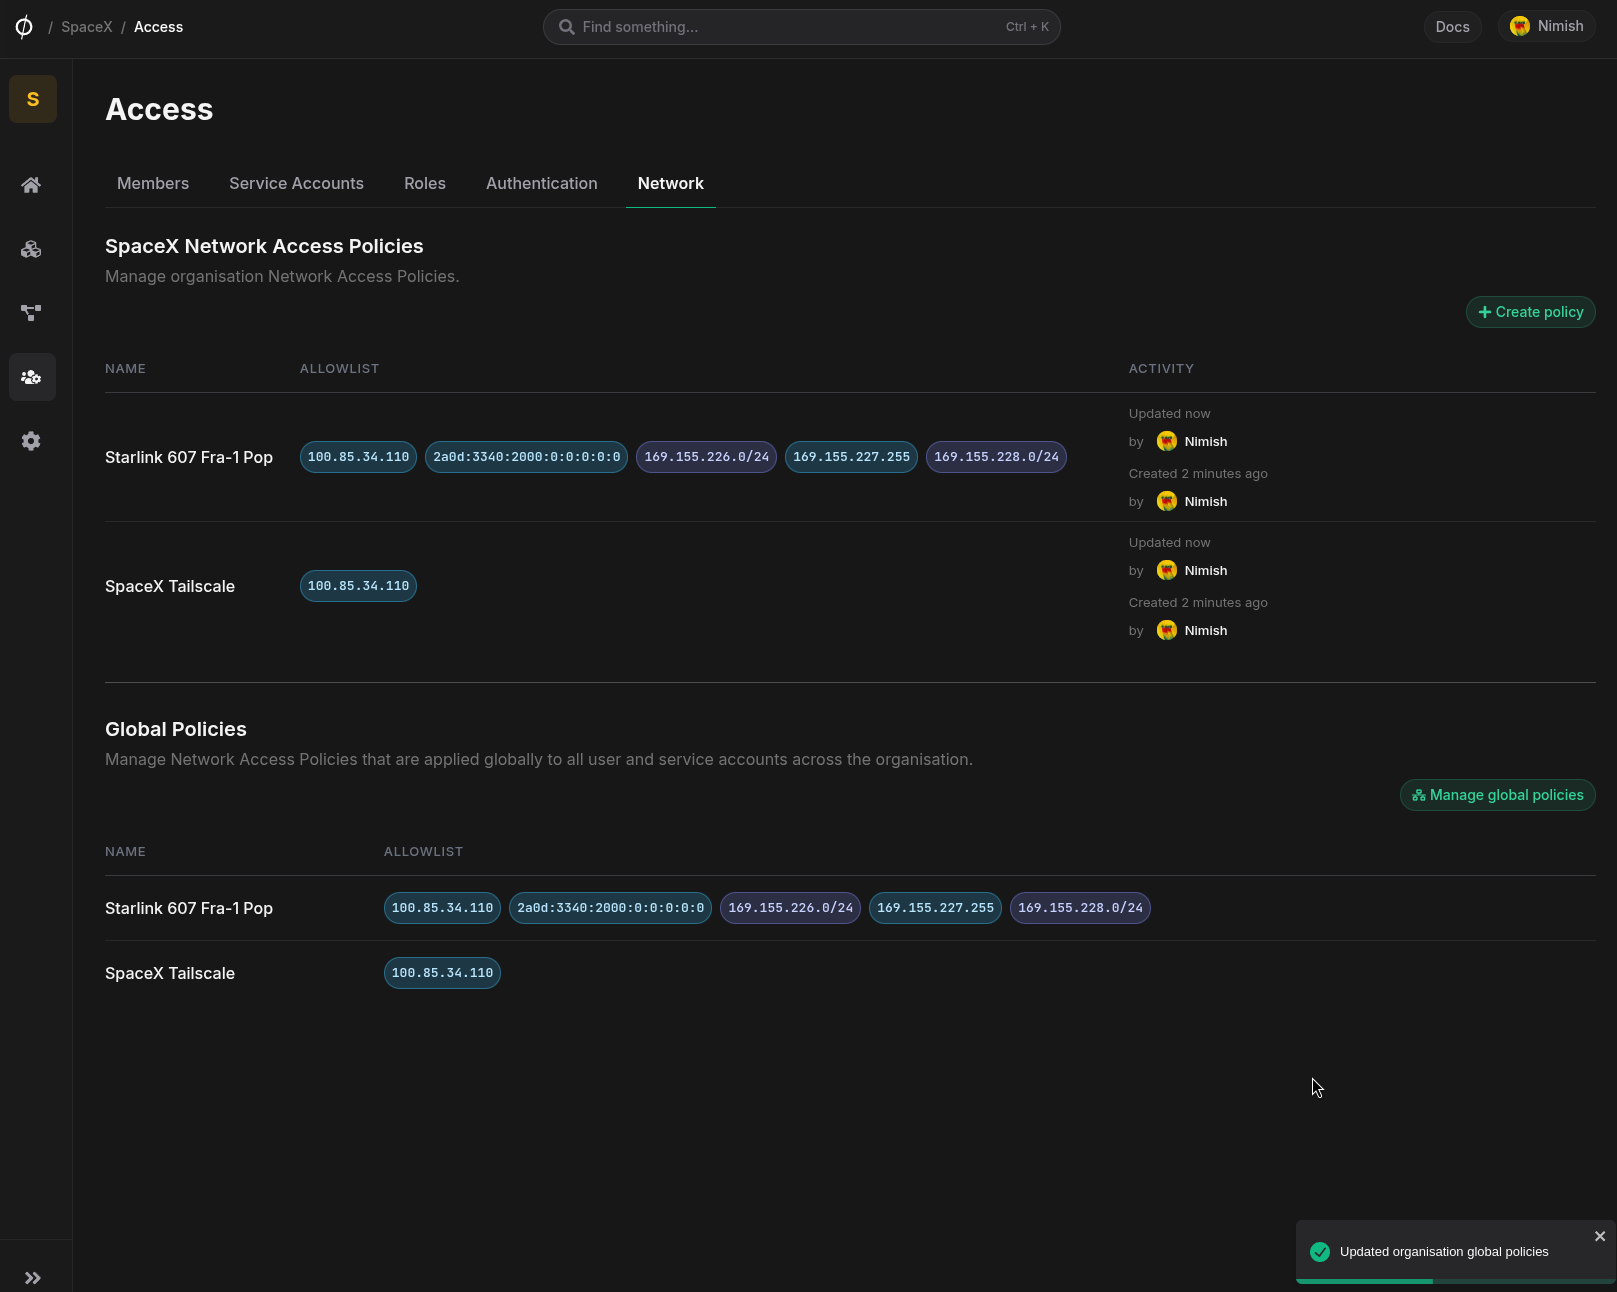
Task: Click 2a0d:3340:2000:0:0:0:0:0 chip in organisation policies
Action: pyautogui.click(x=527, y=457)
